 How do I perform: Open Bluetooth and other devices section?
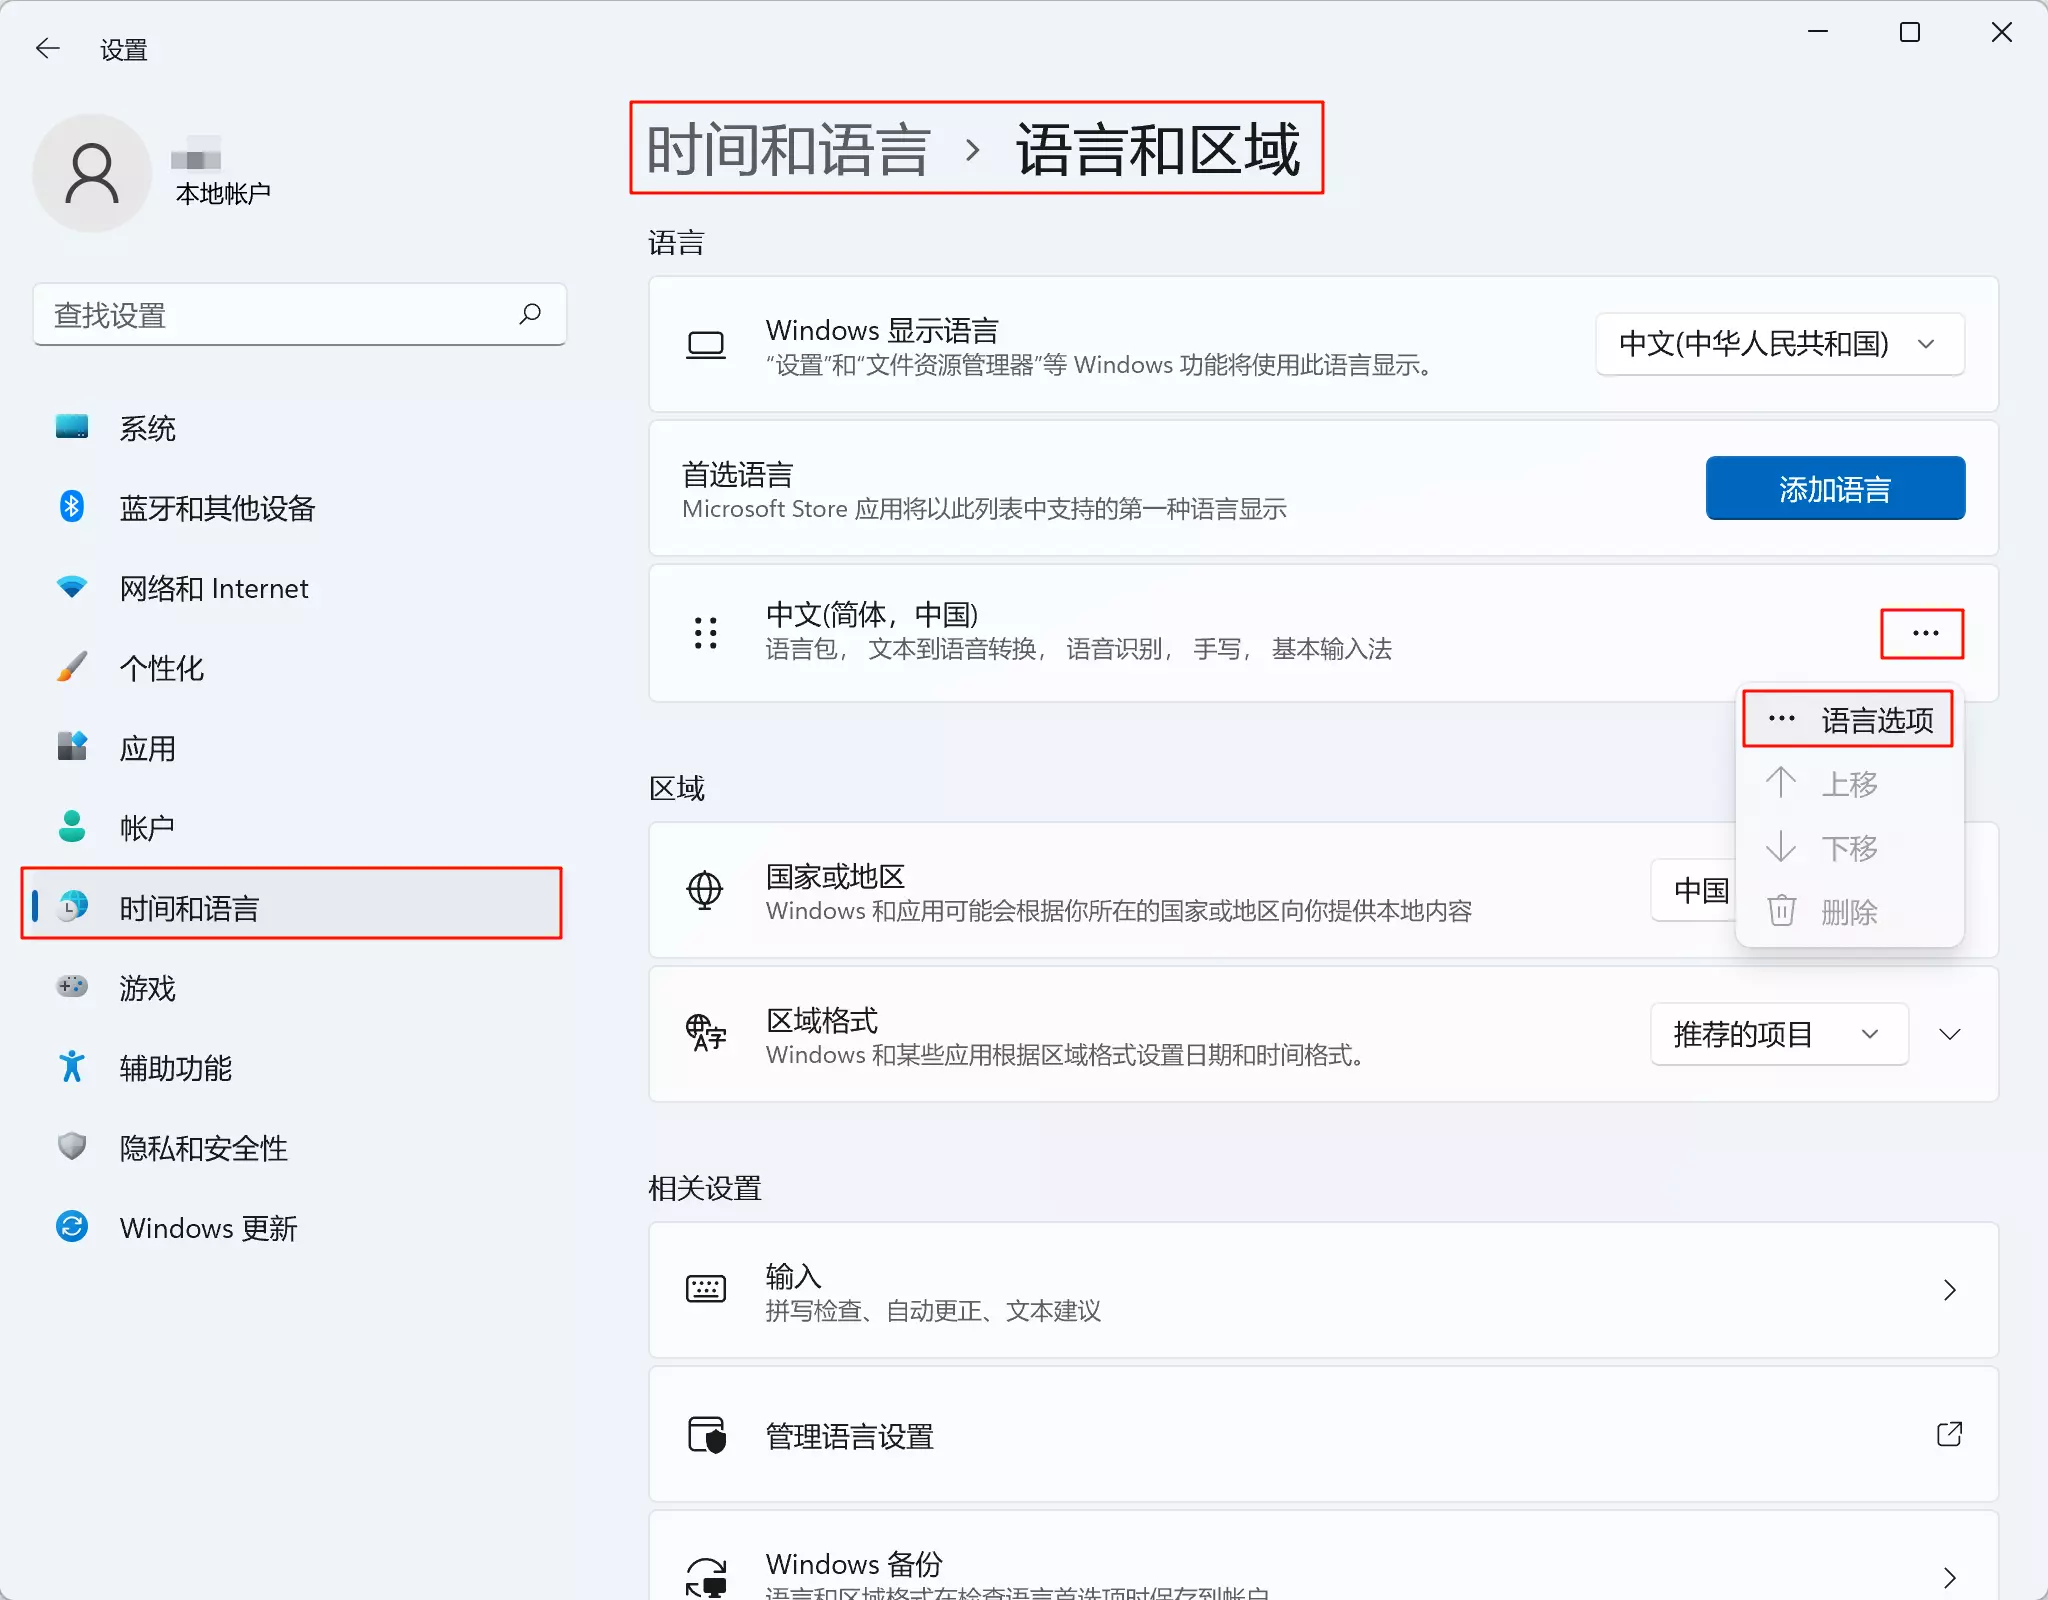pos(216,508)
